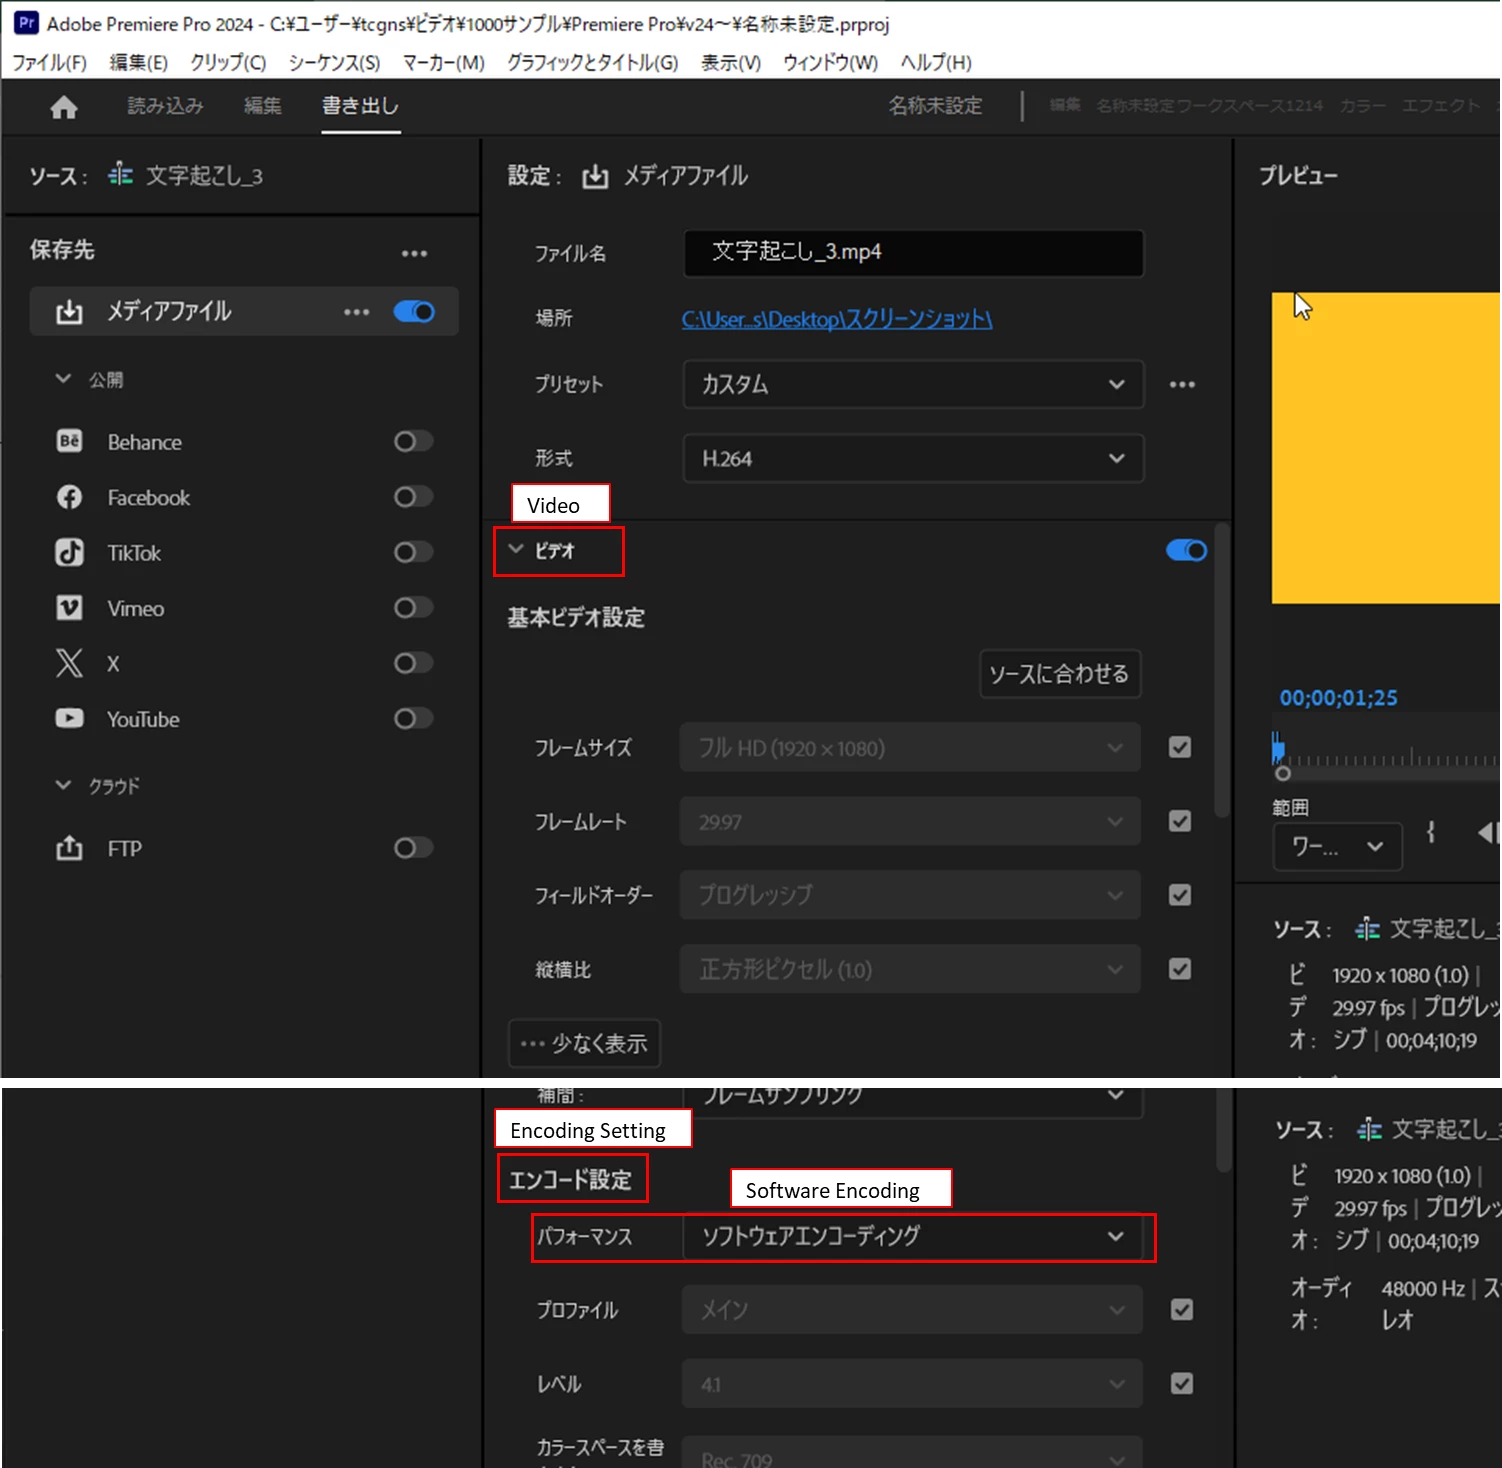Open the preview range dropdown
Image resolution: width=1502 pixels, height=1468 pixels.
[1338, 847]
